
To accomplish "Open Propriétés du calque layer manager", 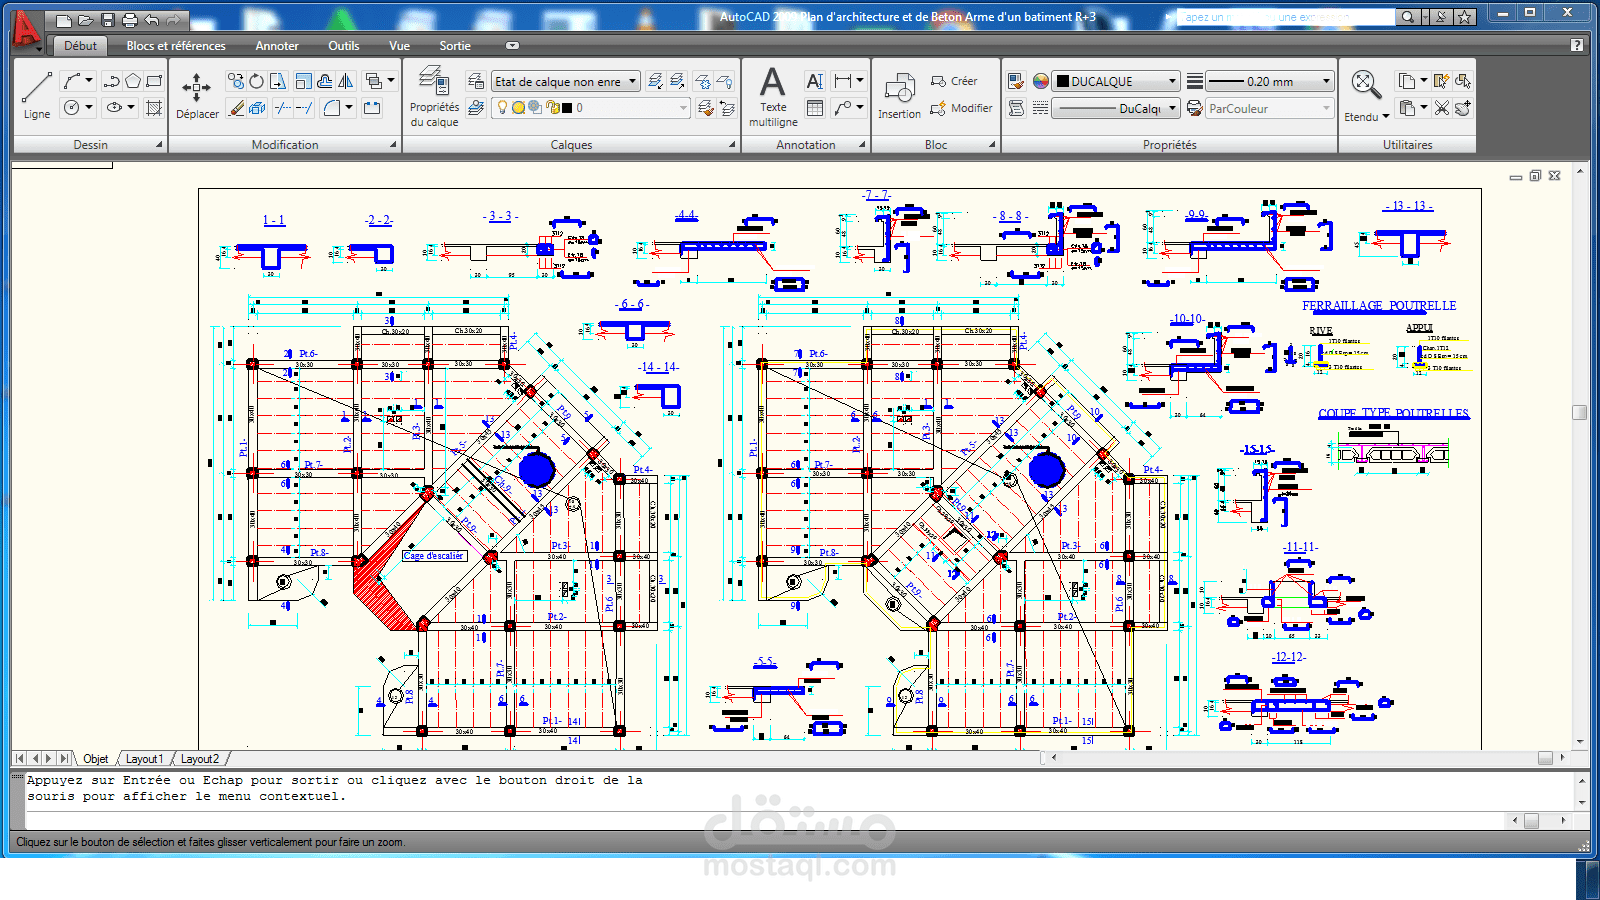I will pos(434,96).
